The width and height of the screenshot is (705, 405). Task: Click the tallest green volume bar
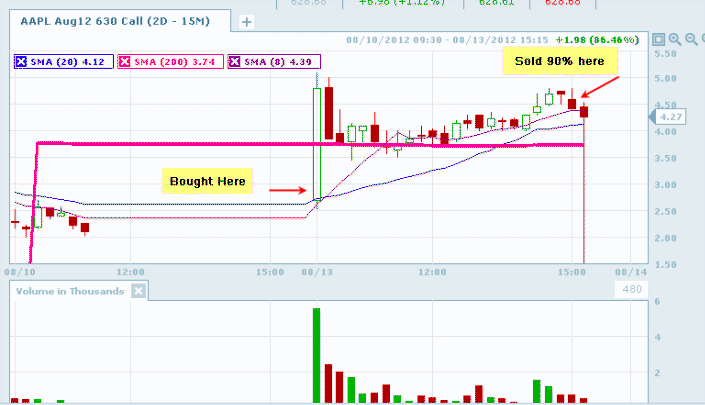[317, 355]
